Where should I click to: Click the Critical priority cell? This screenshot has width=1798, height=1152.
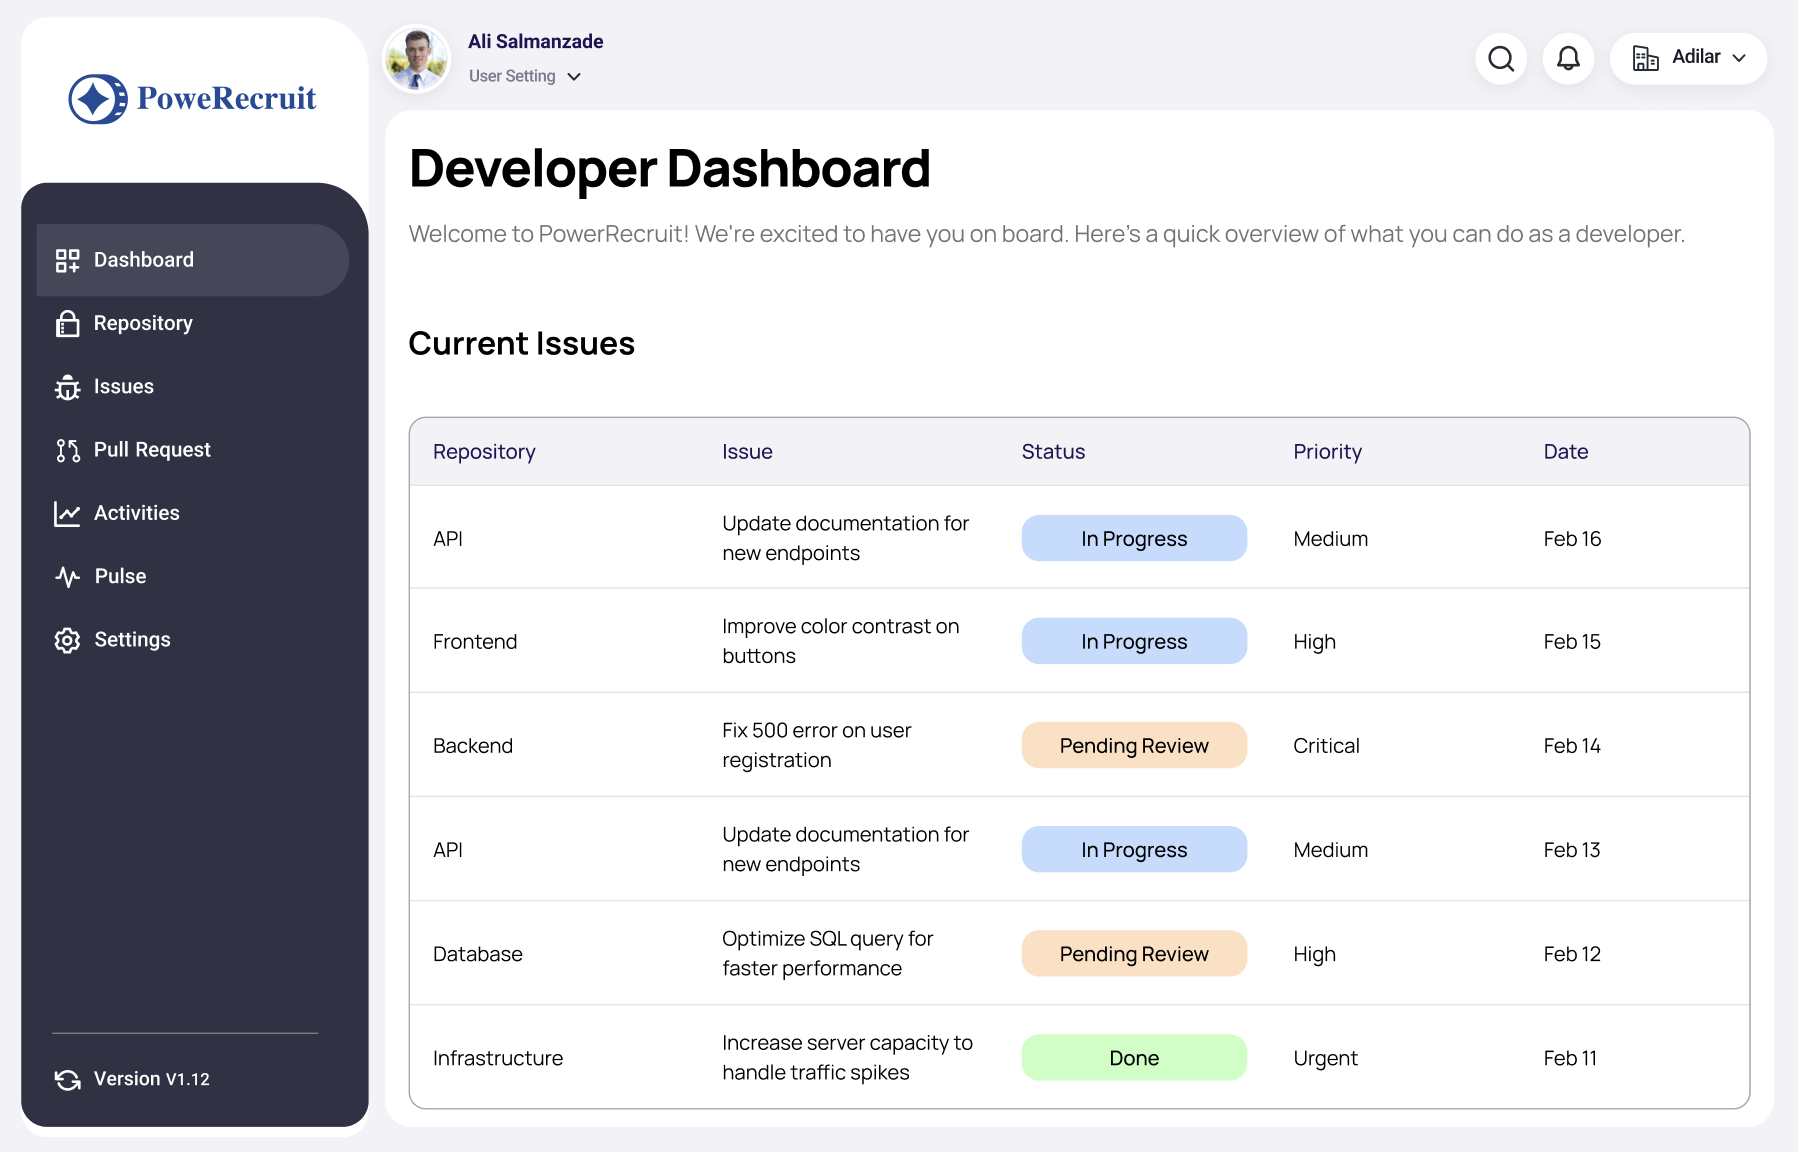point(1326,746)
